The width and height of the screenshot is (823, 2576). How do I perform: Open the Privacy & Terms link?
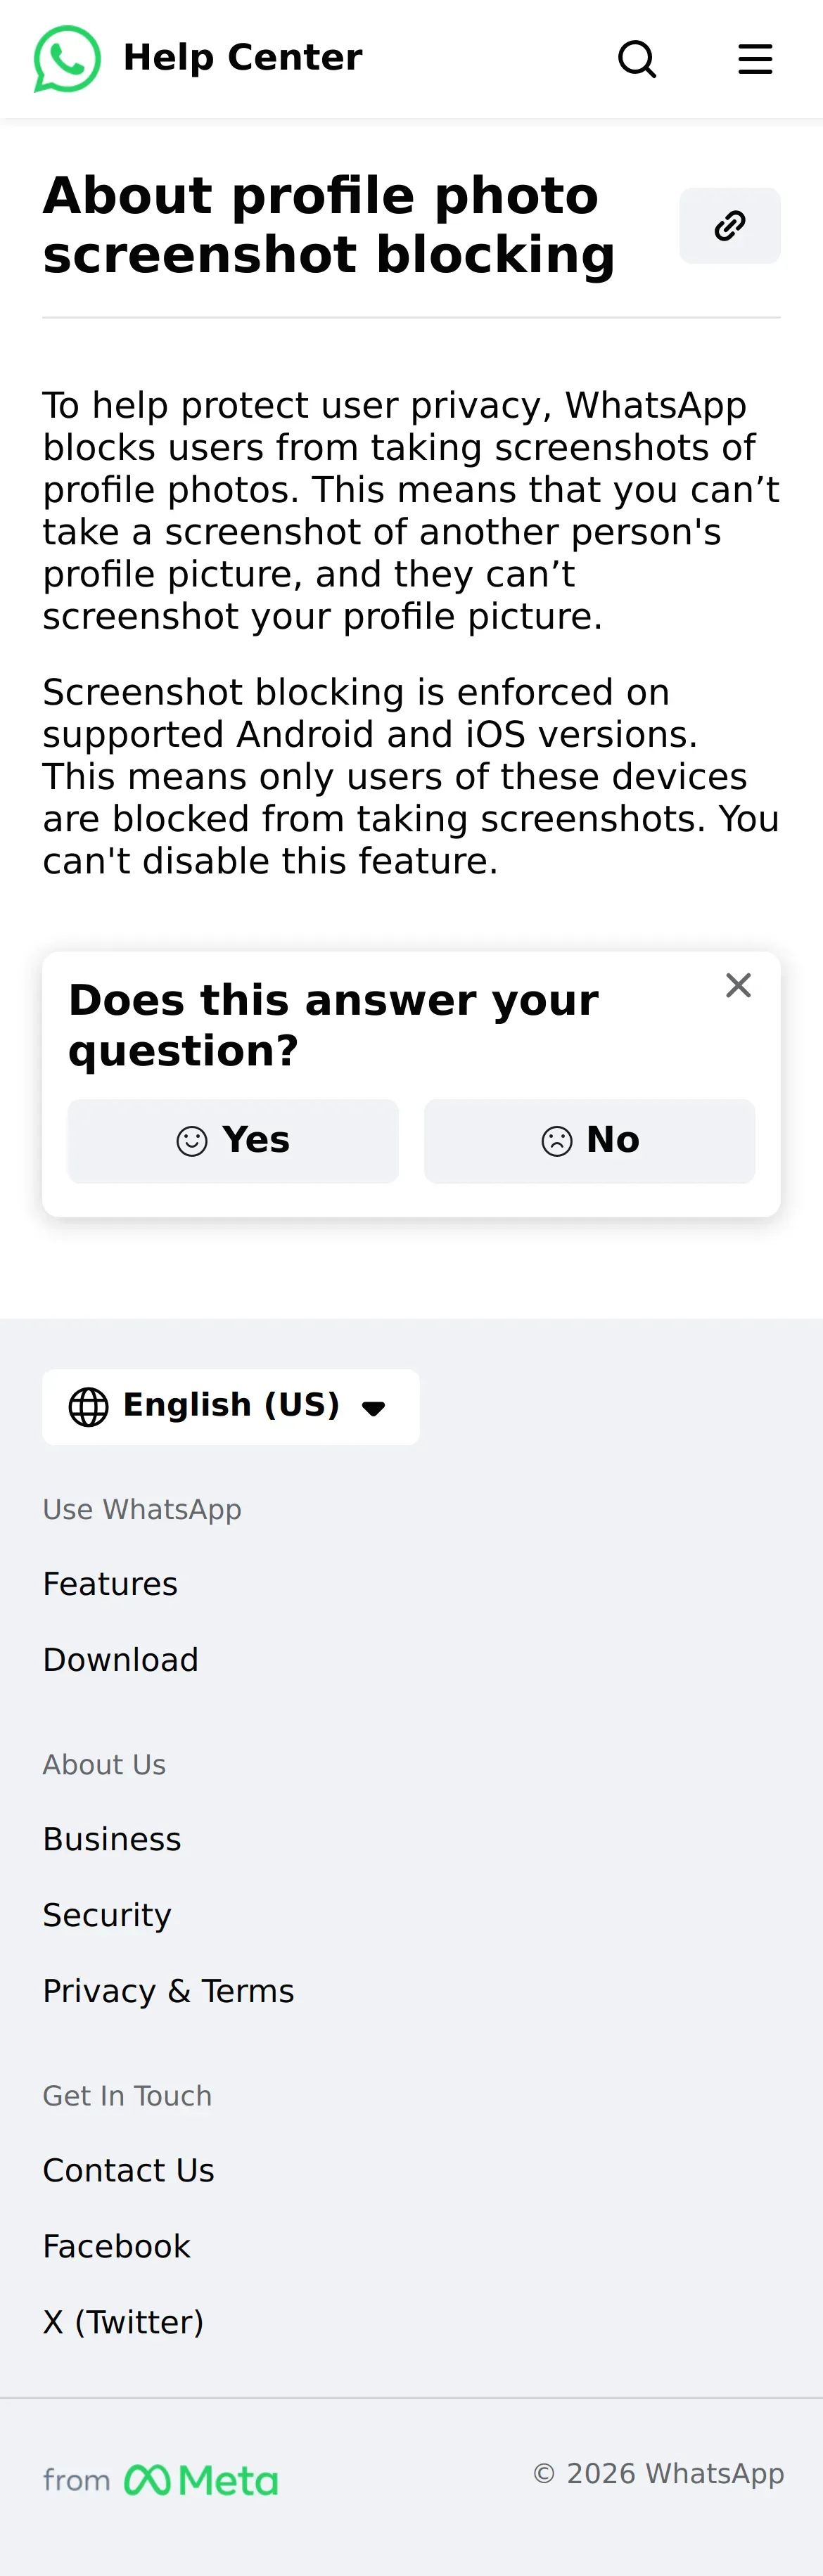pyautogui.click(x=168, y=1991)
